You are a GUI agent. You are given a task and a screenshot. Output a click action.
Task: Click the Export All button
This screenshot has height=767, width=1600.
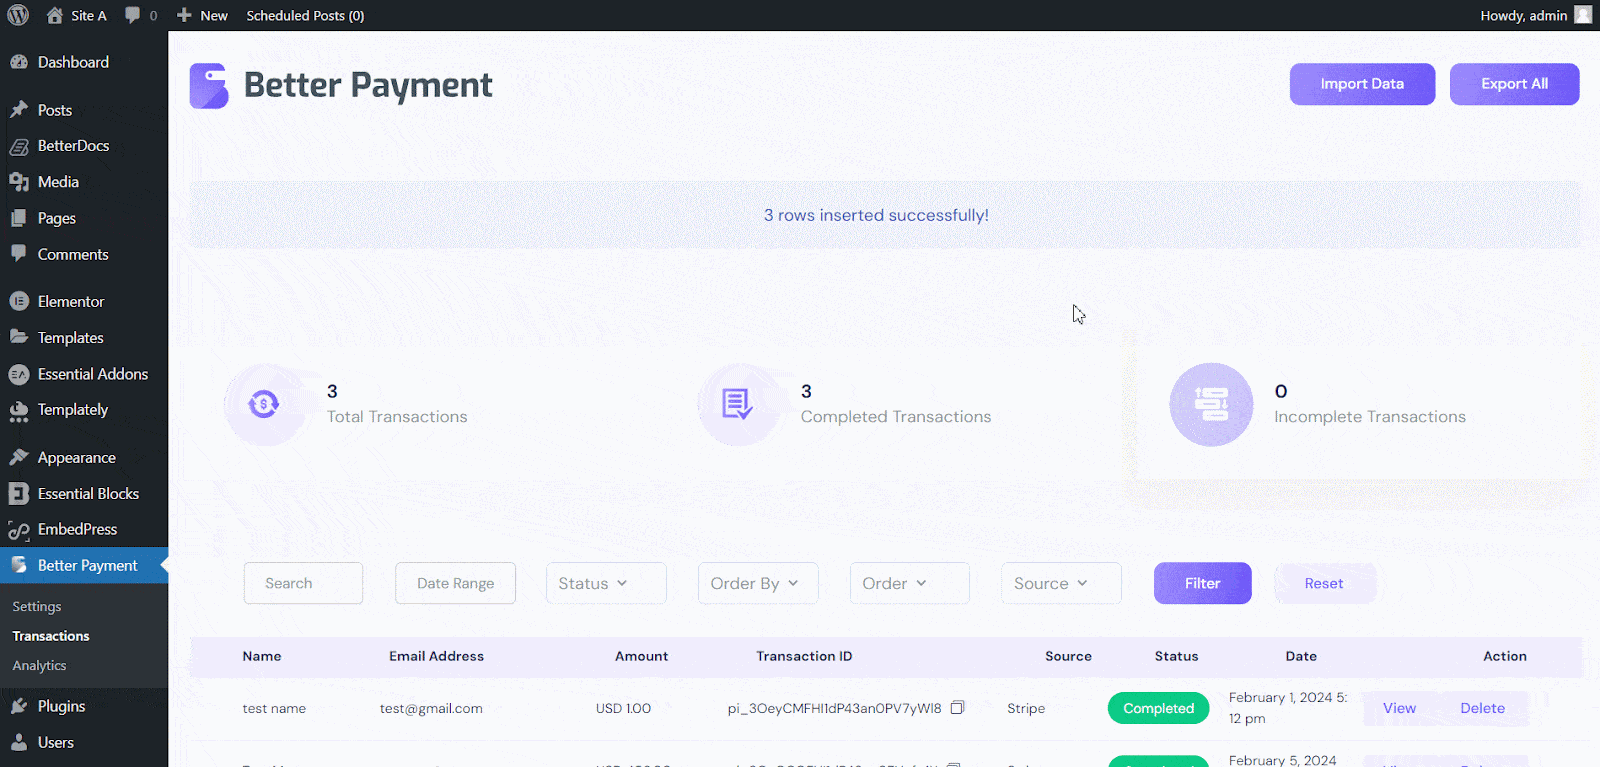1514,84
